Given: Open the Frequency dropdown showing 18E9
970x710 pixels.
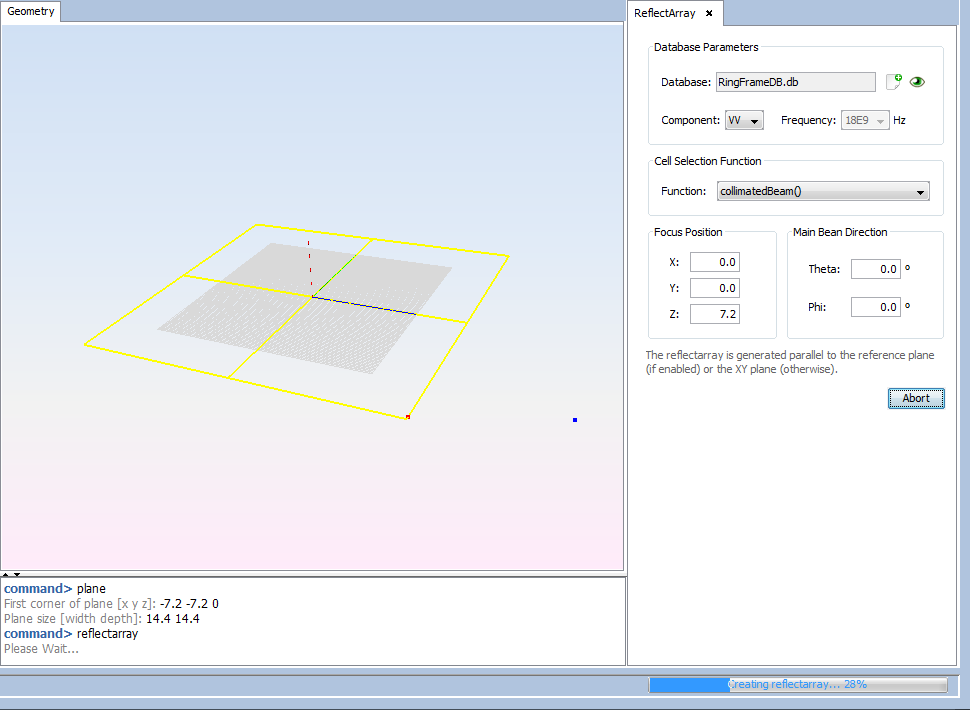Looking at the screenshot, I should (x=865, y=120).
